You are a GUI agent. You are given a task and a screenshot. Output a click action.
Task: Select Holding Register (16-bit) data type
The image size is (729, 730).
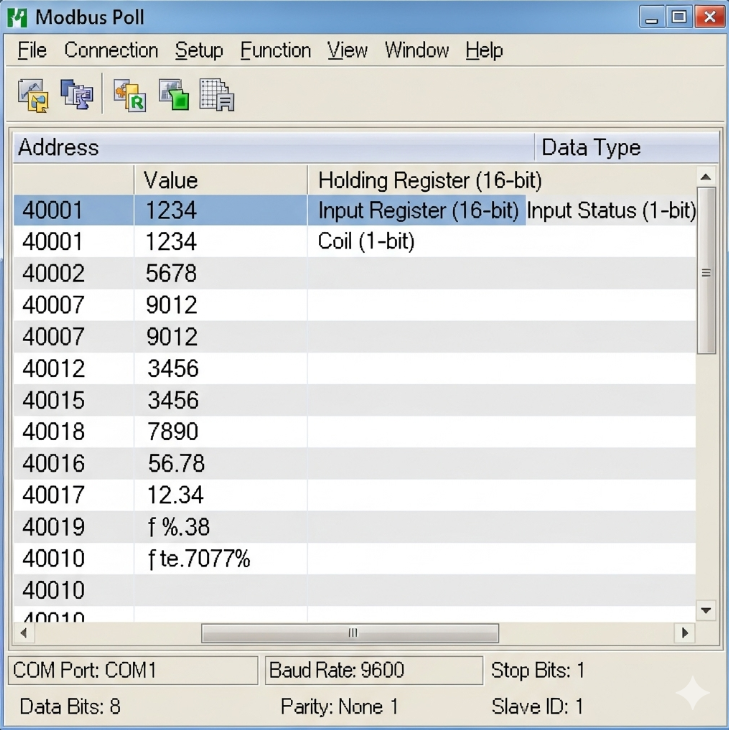430,181
